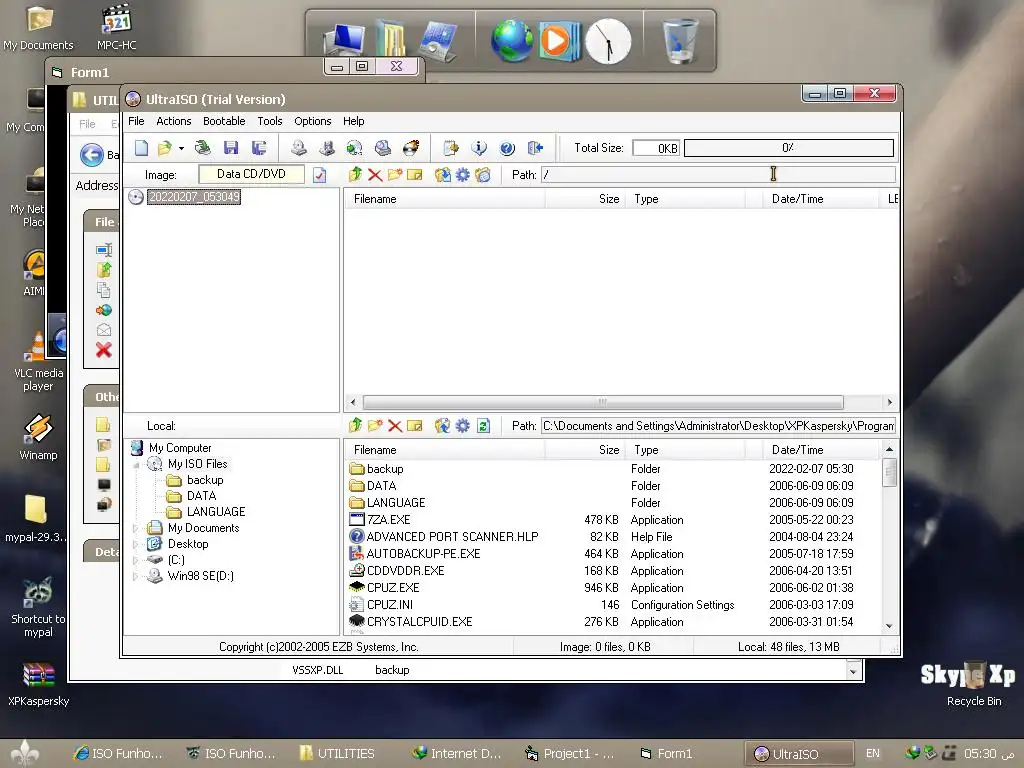The width and height of the screenshot is (1024, 768).
Task: Click the Burn CD/DVD Image flame icon
Action: coord(411,148)
